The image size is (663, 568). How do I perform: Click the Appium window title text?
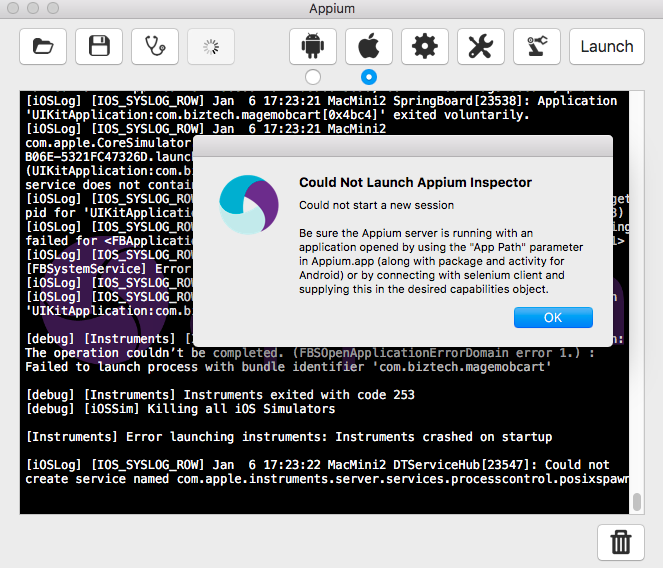point(332,8)
